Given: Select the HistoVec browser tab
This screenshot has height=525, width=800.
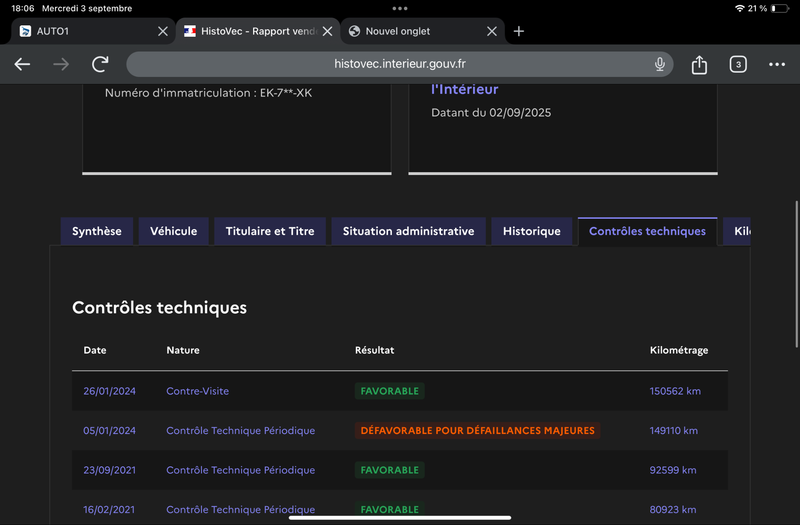Looking at the screenshot, I should 258,31.
